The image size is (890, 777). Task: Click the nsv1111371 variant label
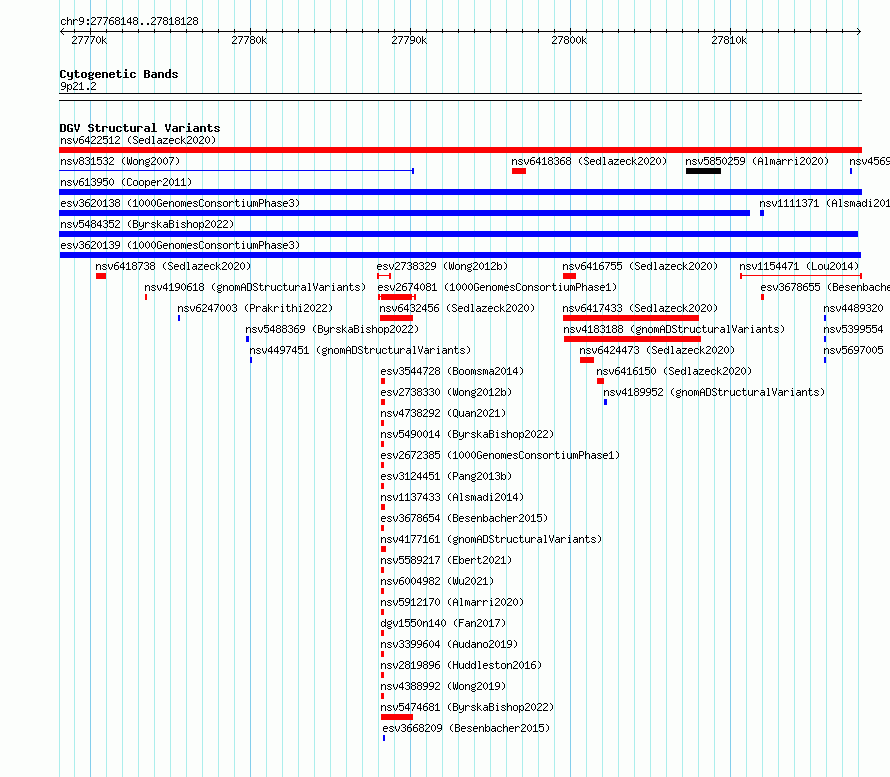tap(824, 203)
